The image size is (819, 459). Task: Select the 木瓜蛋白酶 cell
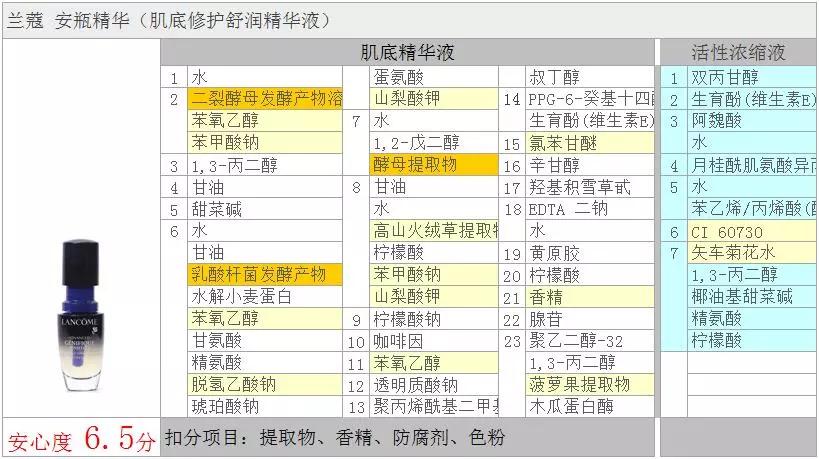click(x=590, y=406)
